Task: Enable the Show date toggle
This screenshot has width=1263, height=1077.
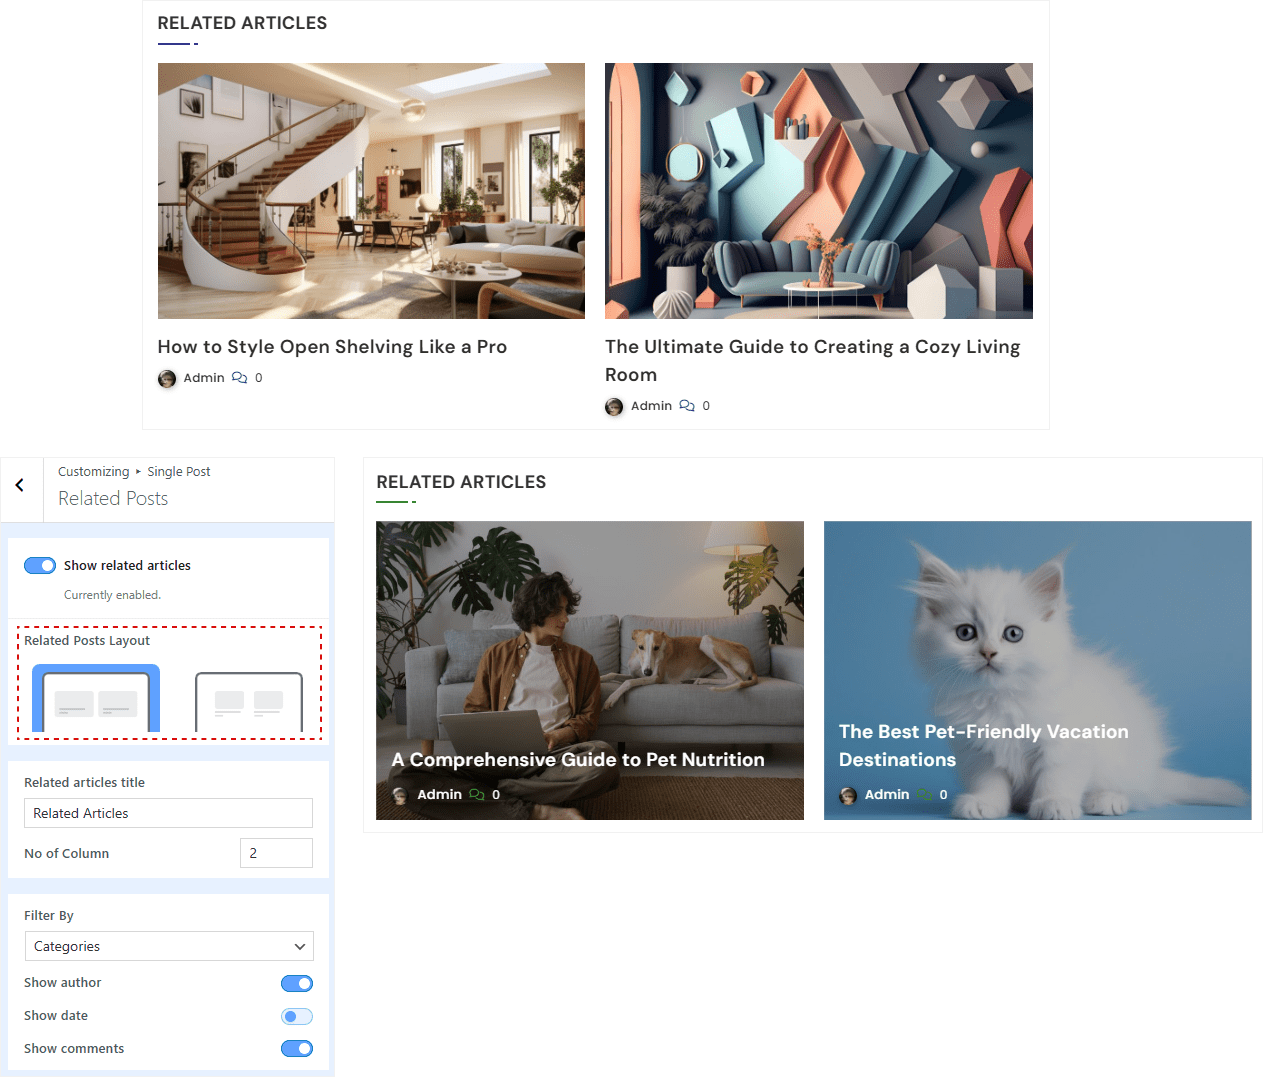Action: coord(297,1016)
